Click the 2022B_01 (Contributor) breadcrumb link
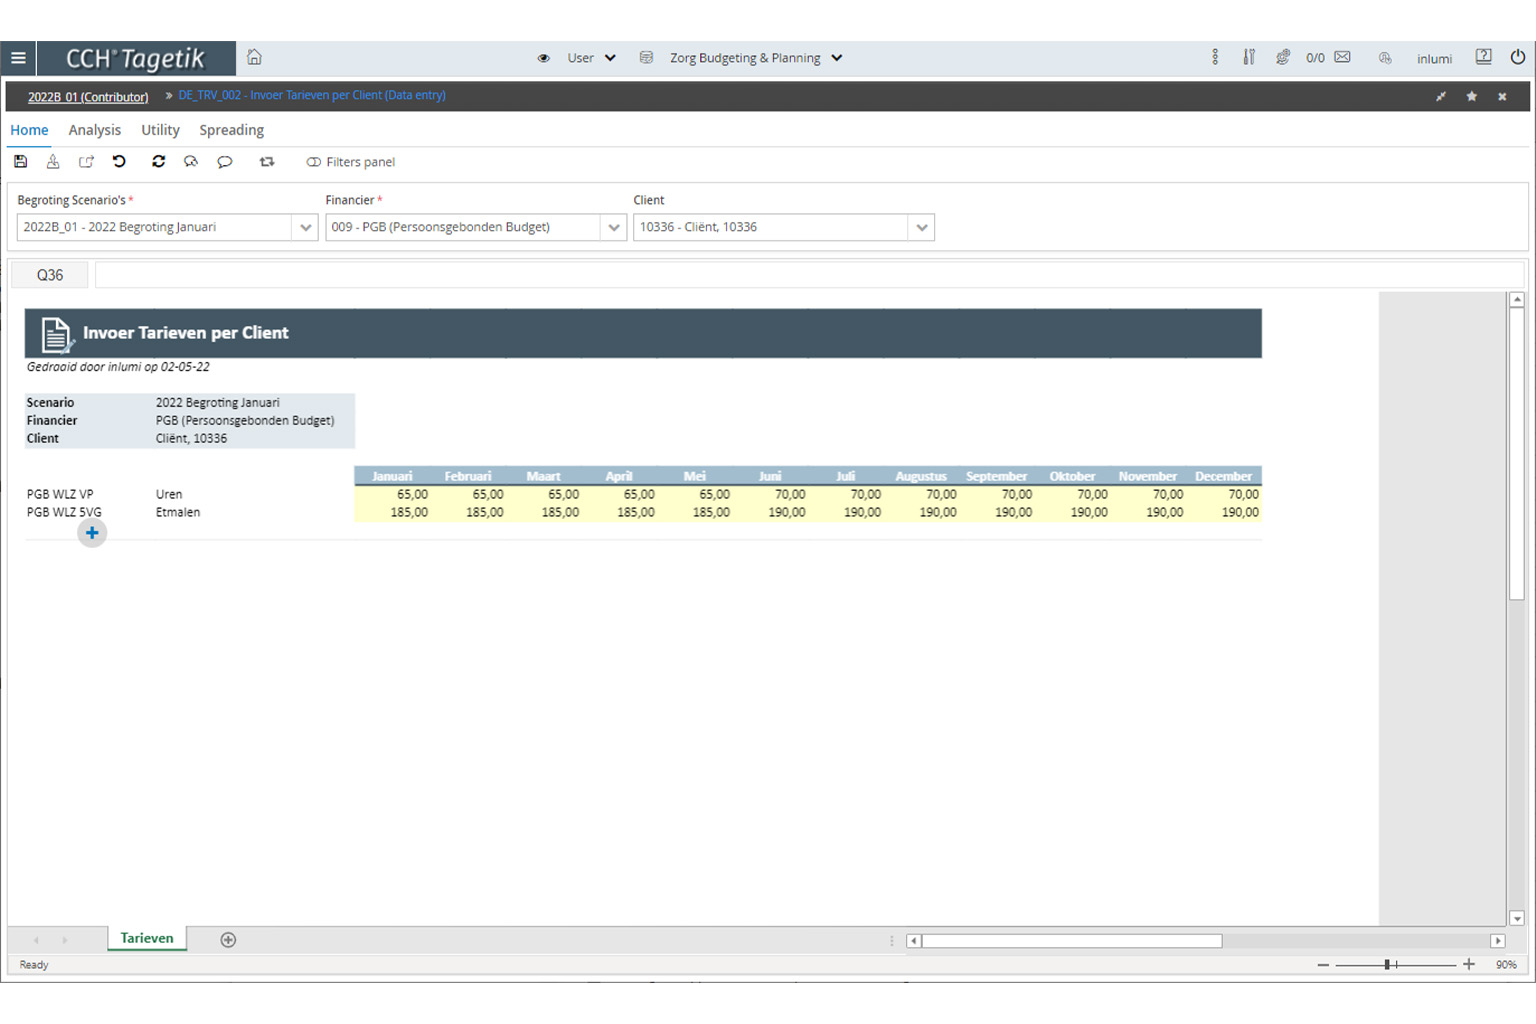 88,97
